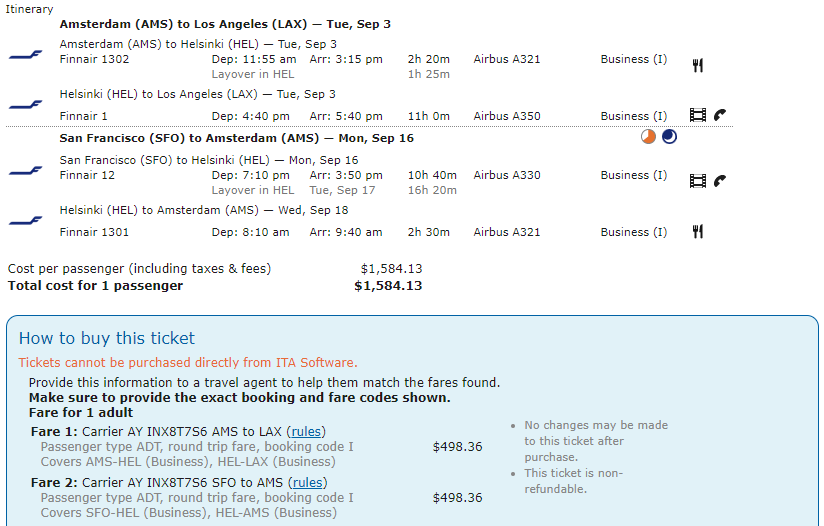
Task: Click the movie icon on Finnair 1 row
Action: pyautogui.click(x=697, y=115)
